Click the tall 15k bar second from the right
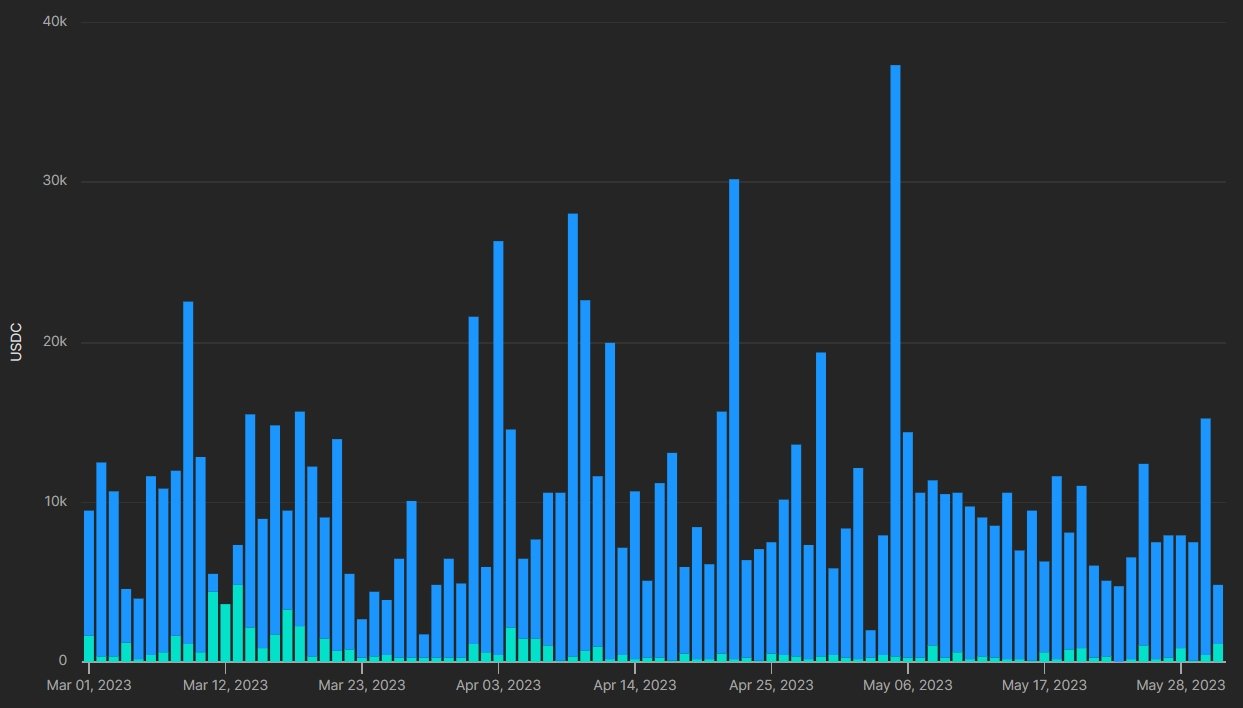The width and height of the screenshot is (1243, 708). [x=1205, y=540]
